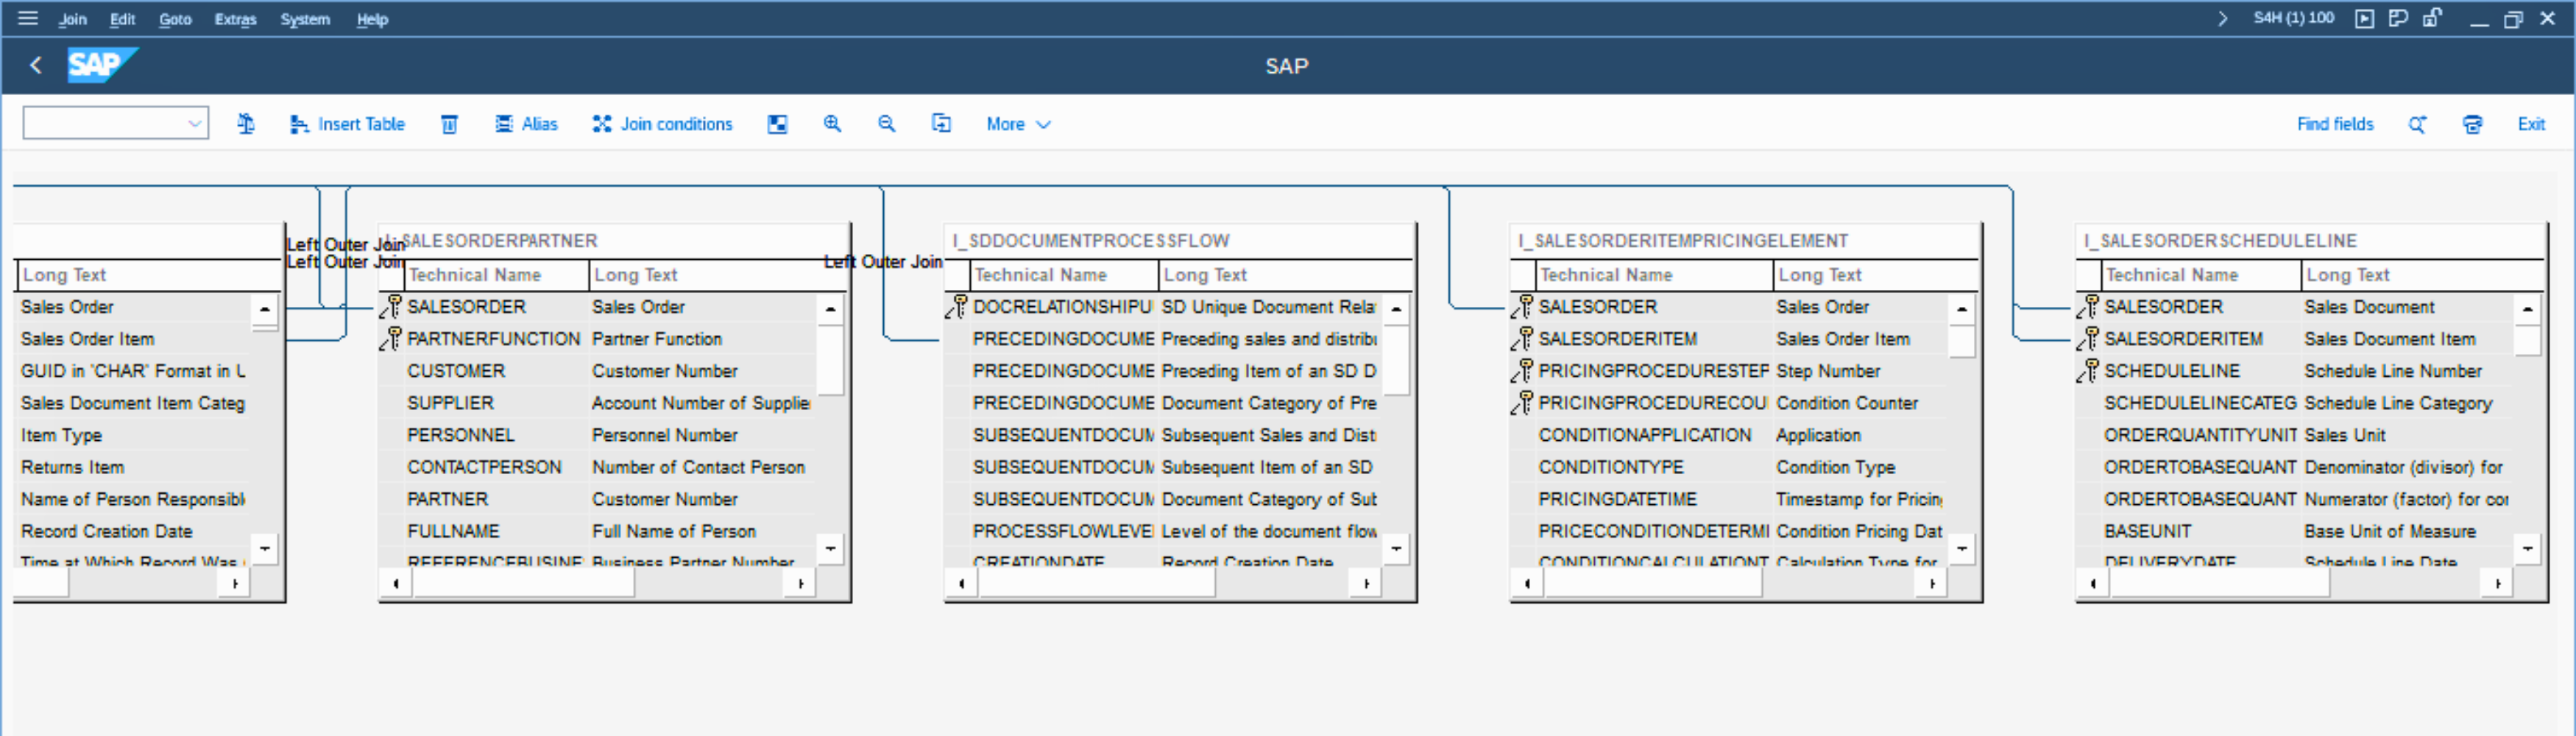Expand the title bar chevron arrow

coord(2222,18)
